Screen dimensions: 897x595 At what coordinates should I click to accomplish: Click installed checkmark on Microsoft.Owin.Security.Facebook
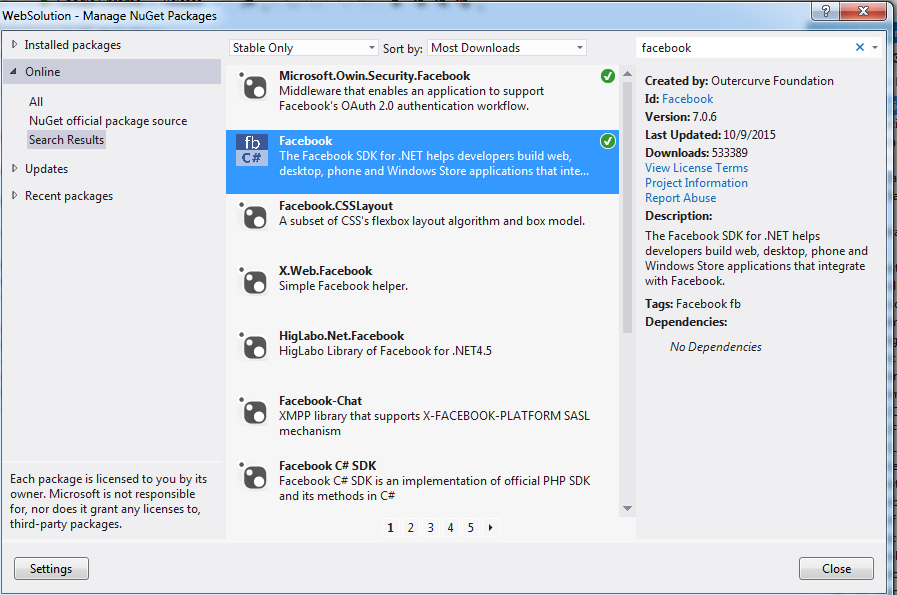click(x=608, y=76)
